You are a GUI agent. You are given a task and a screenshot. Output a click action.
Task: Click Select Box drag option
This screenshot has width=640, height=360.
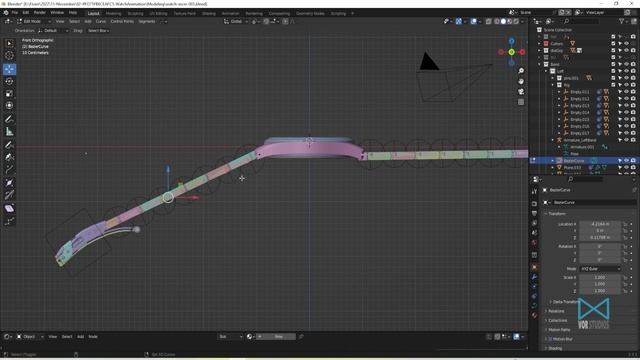(x=98, y=31)
